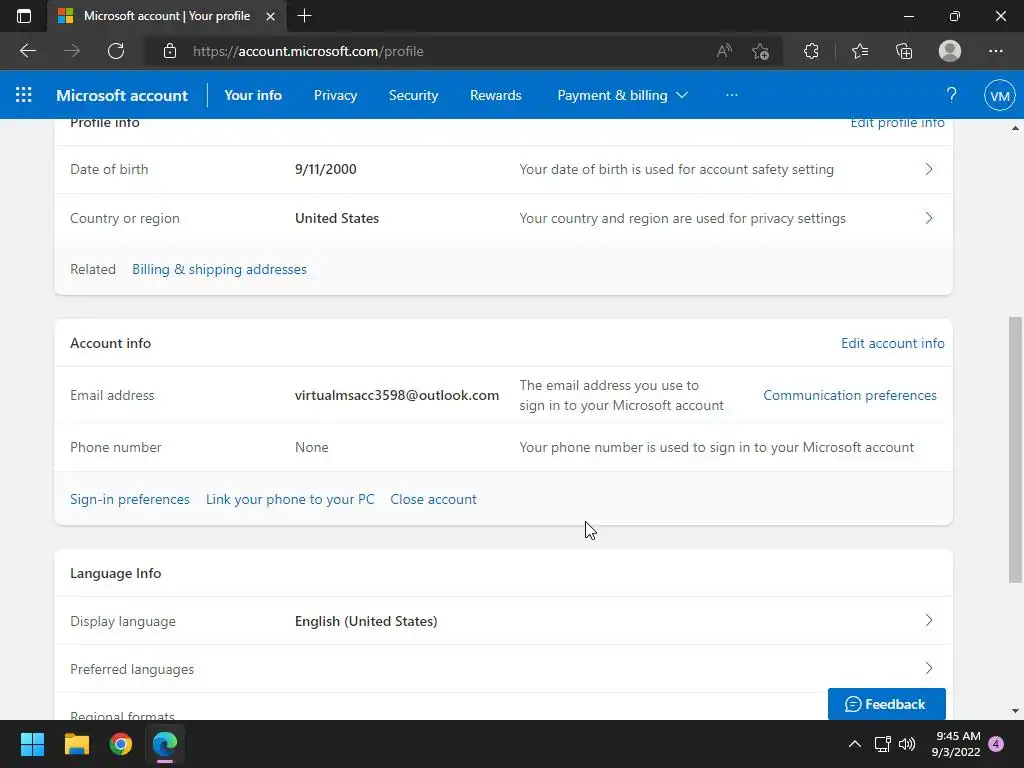The image size is (1024, 768).
Task: Open Country or region row chevron
Action: click(x=929, y=218)
